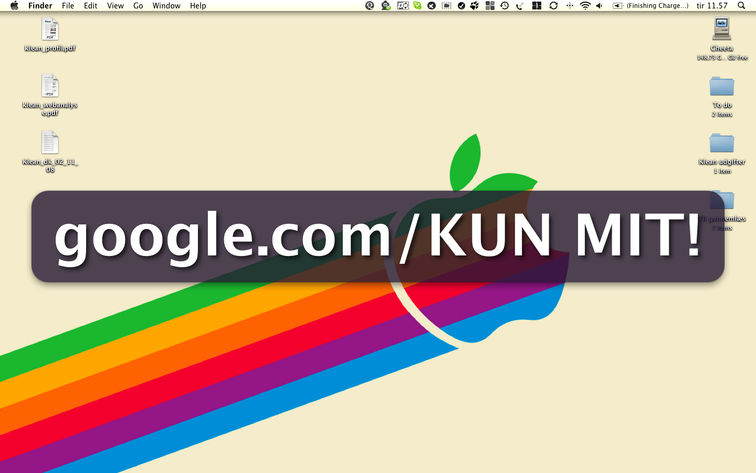
Task: Click the Time Machine icon
Action: point(504,6)
